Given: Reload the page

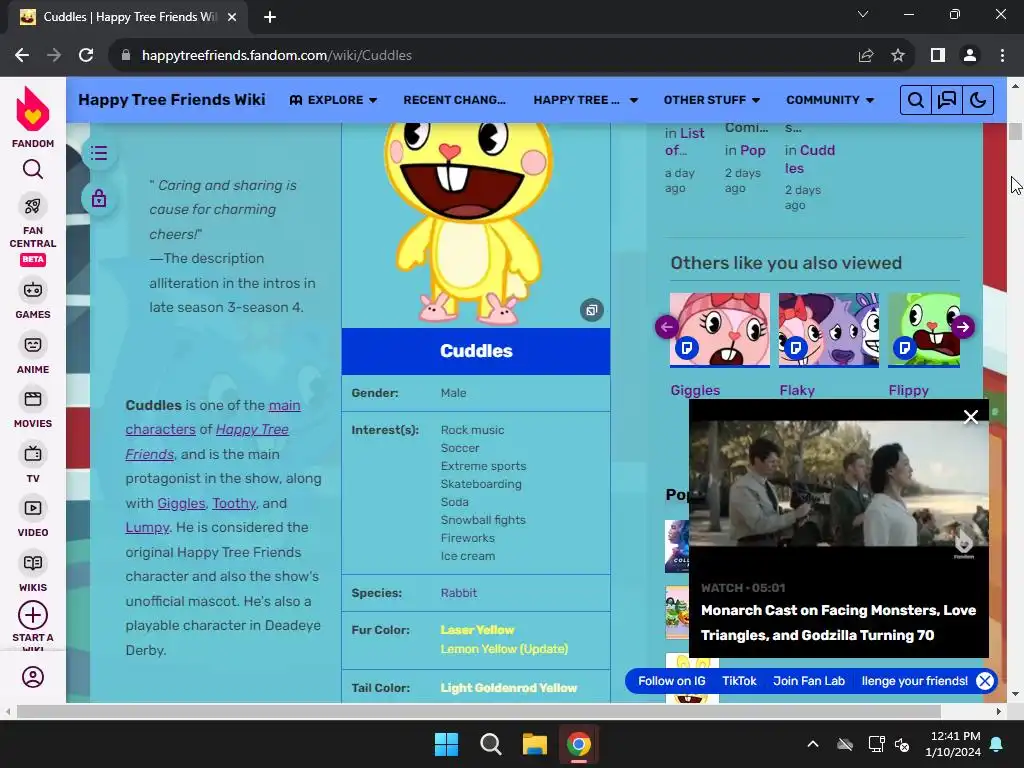Looking at the screenshot, I should pos(86,56).
